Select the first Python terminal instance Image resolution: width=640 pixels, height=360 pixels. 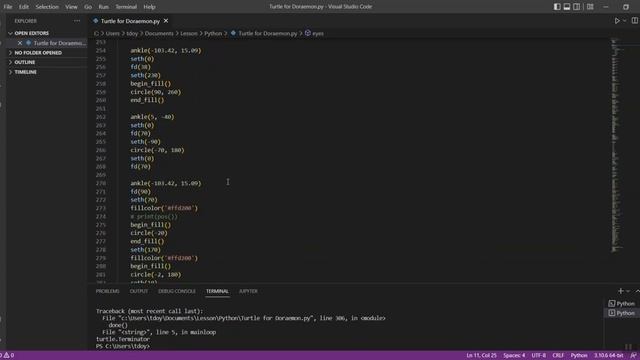(x=622, y=304)
